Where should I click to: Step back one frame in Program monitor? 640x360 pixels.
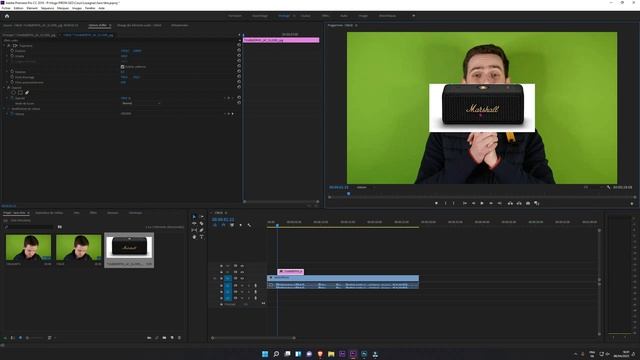pos(473,203)
